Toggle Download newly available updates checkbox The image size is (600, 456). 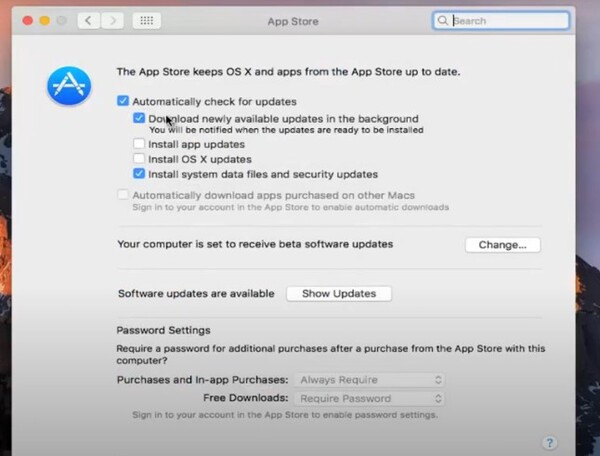(x=139, y=118)
